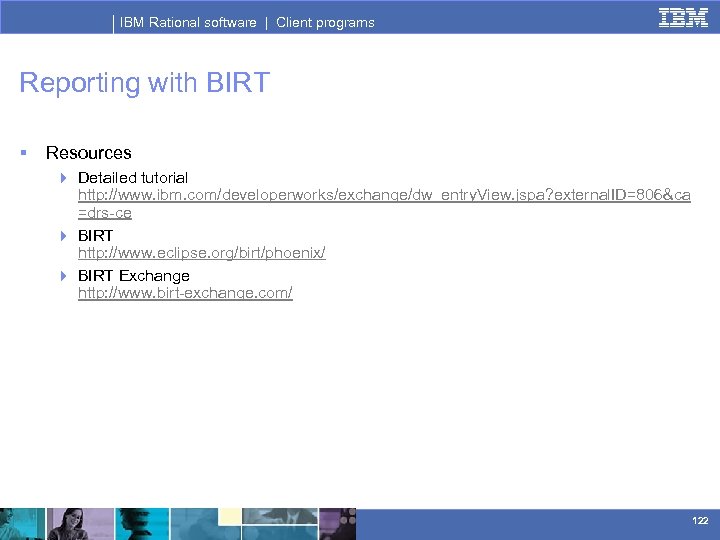Click the slide number 122
720x540 pixels.
point(700,520)
